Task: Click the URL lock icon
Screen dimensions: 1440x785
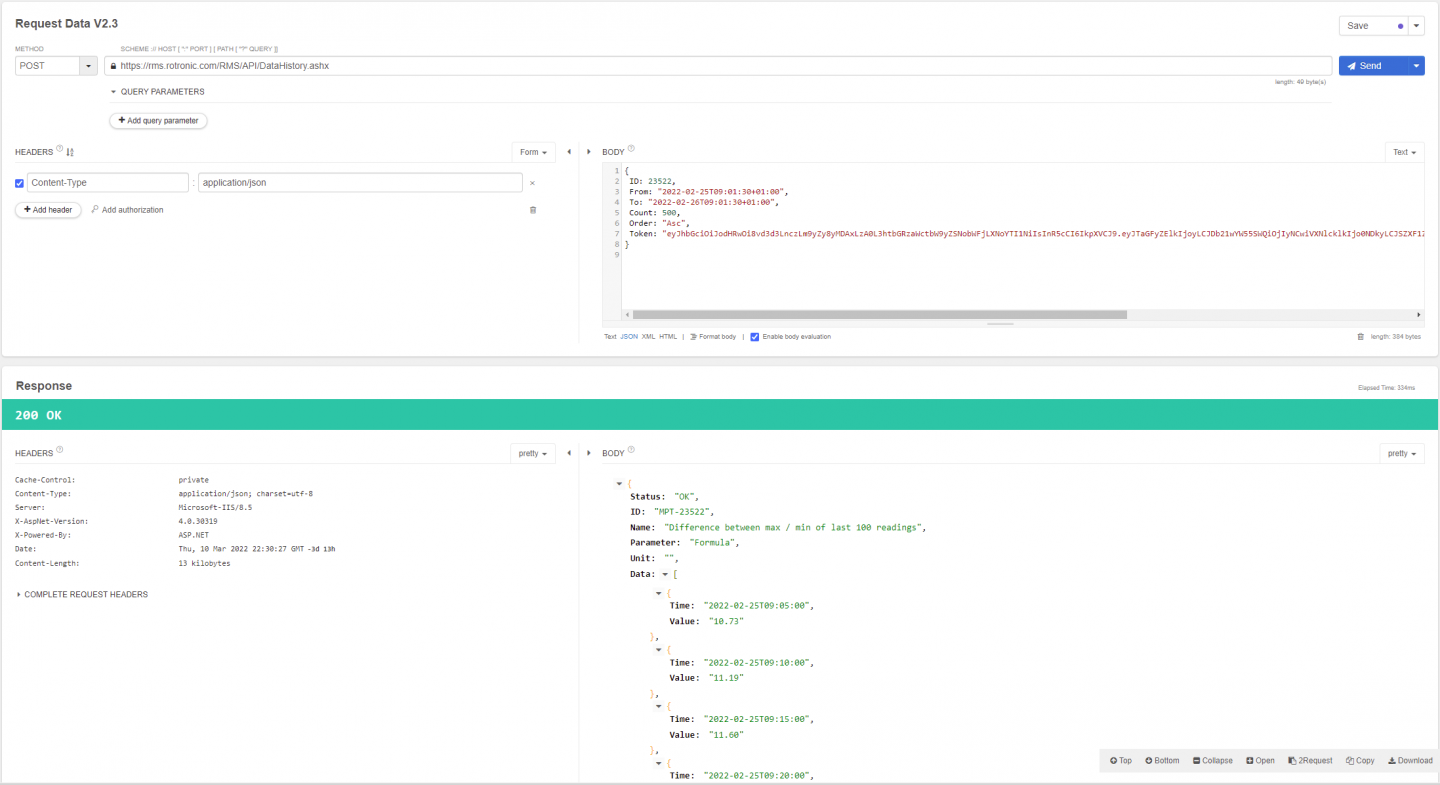Action: click(114, 66)
